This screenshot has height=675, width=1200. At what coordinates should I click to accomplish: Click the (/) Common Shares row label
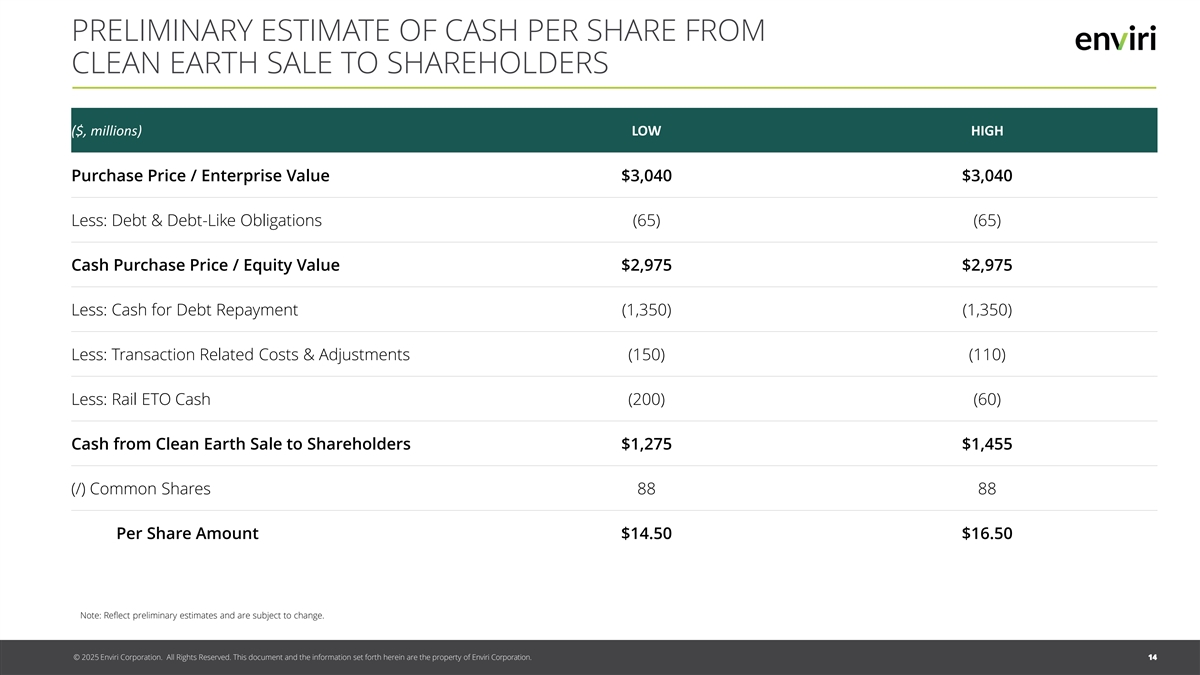point(140,489)
